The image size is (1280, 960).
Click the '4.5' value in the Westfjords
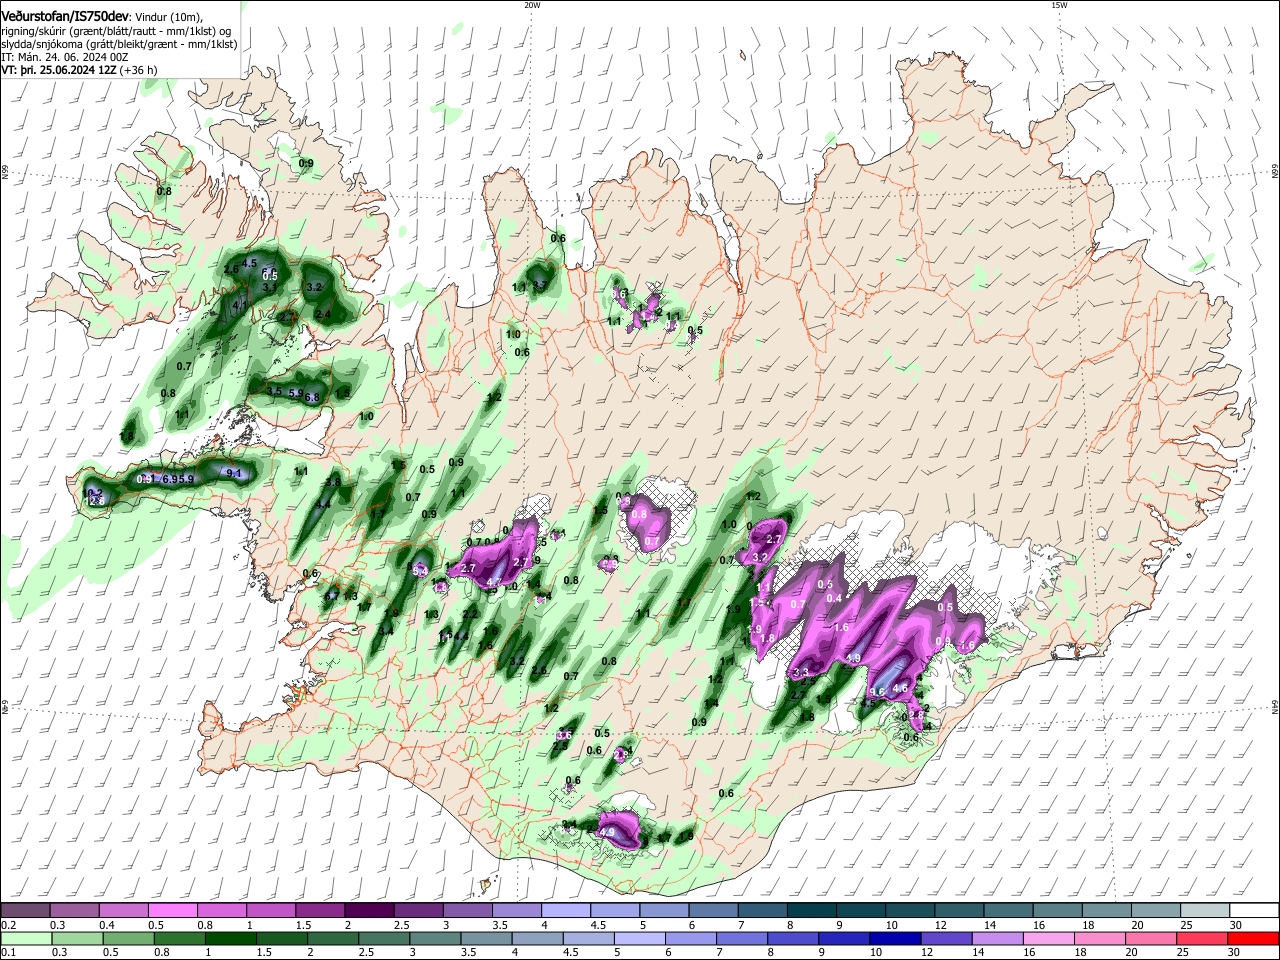point(250,263)
